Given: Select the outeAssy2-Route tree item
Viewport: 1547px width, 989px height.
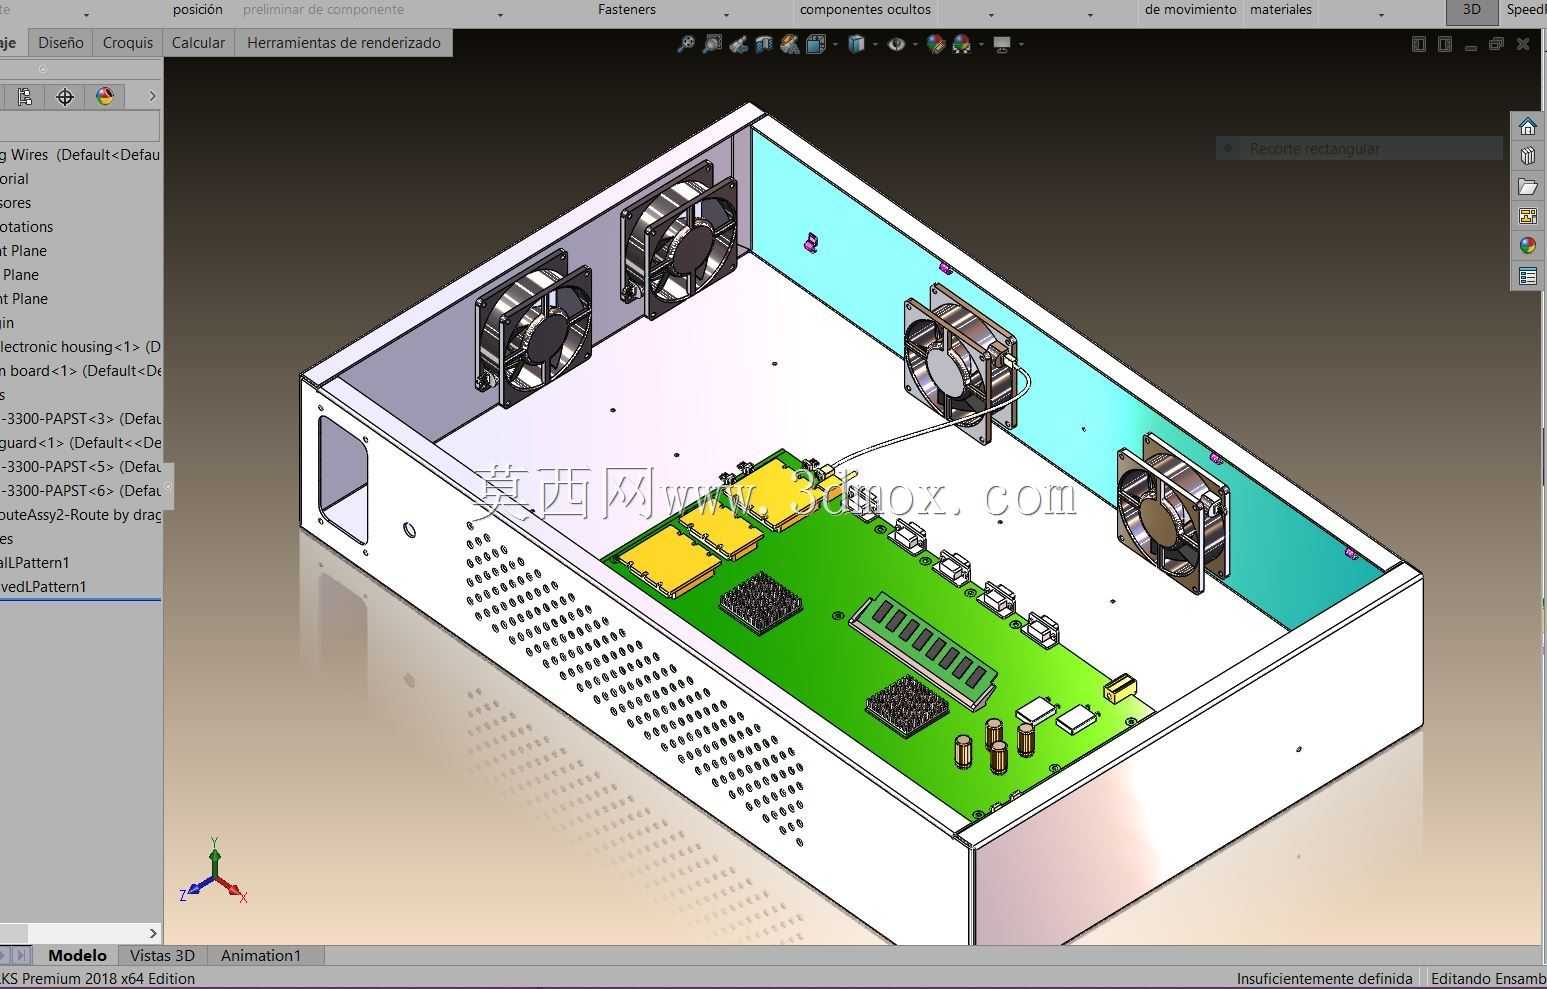Looking at the screenshot, I should pyautogui.click(x=81, y=515).
